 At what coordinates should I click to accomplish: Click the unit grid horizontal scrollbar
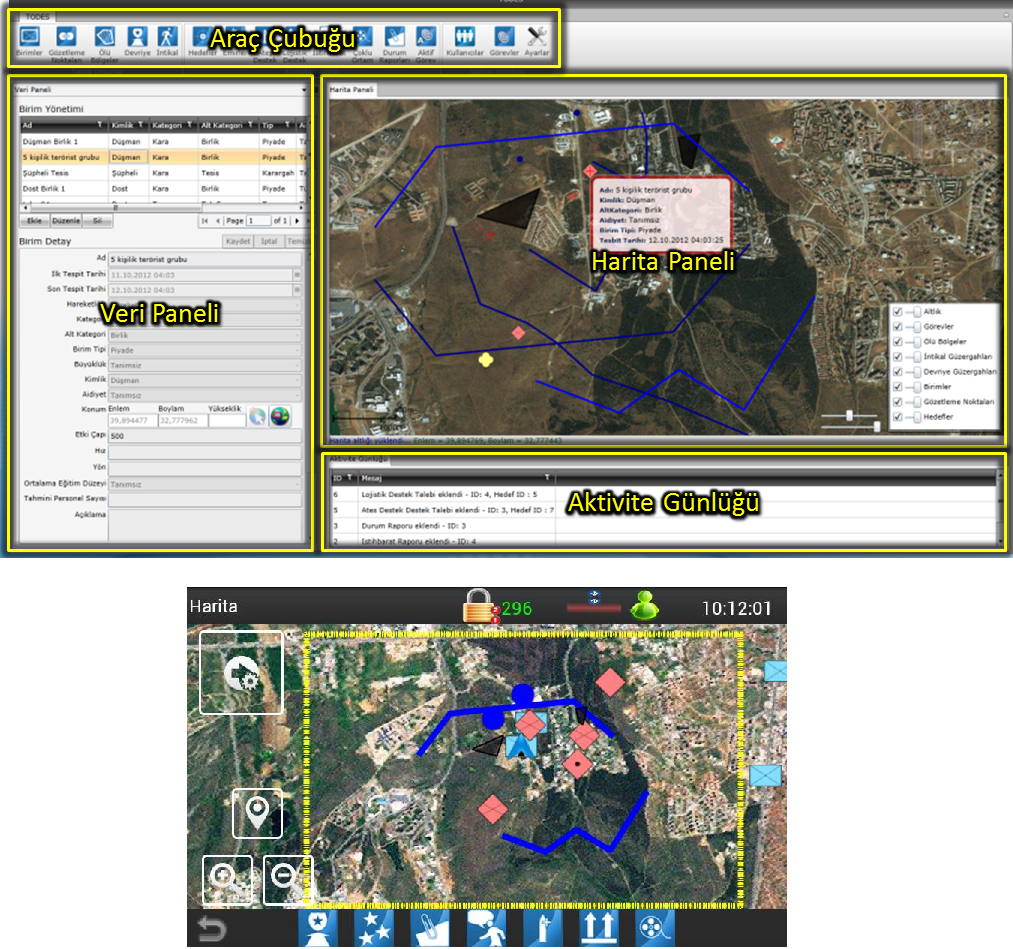163,208
